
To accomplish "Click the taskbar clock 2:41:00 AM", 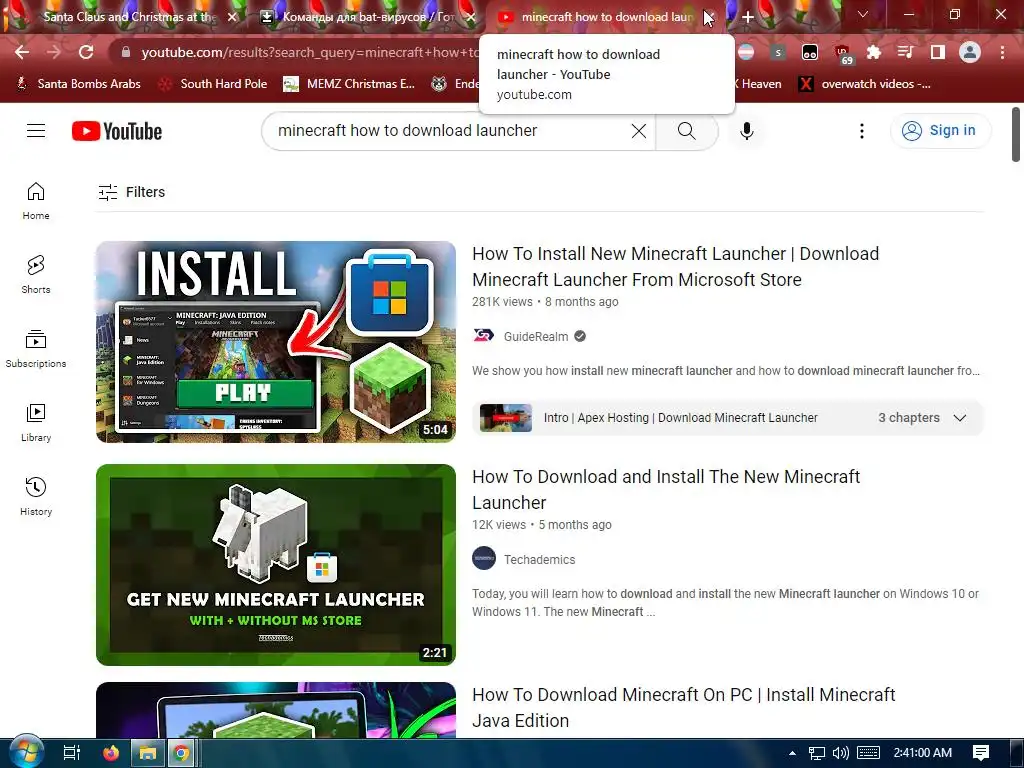I will (x=922, y=753).
